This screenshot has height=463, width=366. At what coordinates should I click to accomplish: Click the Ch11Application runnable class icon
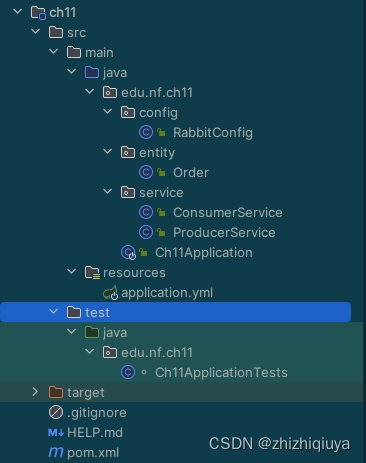click(128, 252)
